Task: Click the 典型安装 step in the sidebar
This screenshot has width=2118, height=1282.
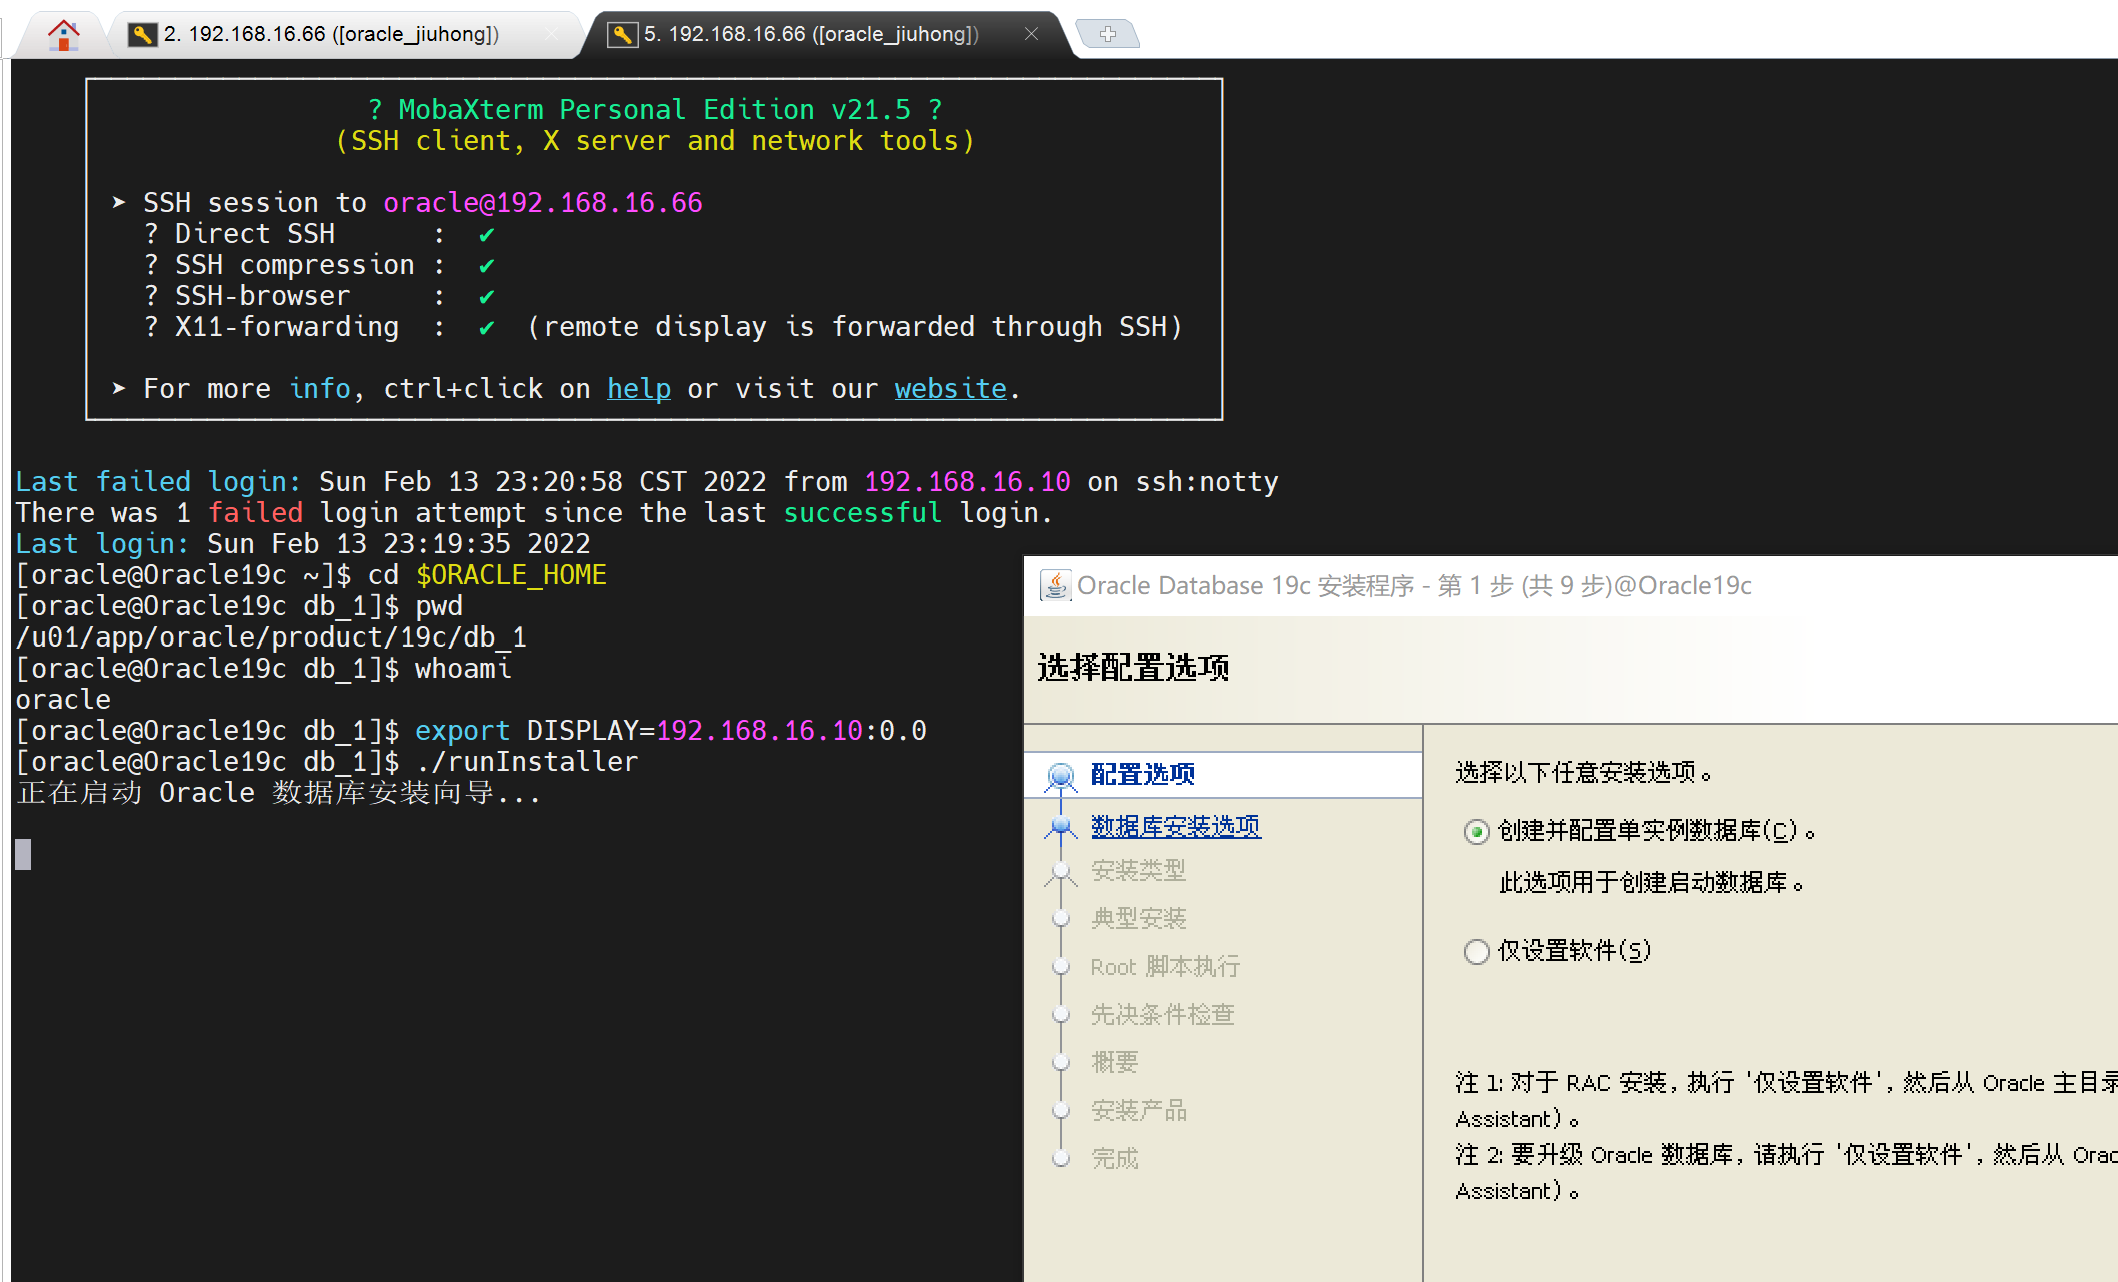Action: pos(1138,919)
